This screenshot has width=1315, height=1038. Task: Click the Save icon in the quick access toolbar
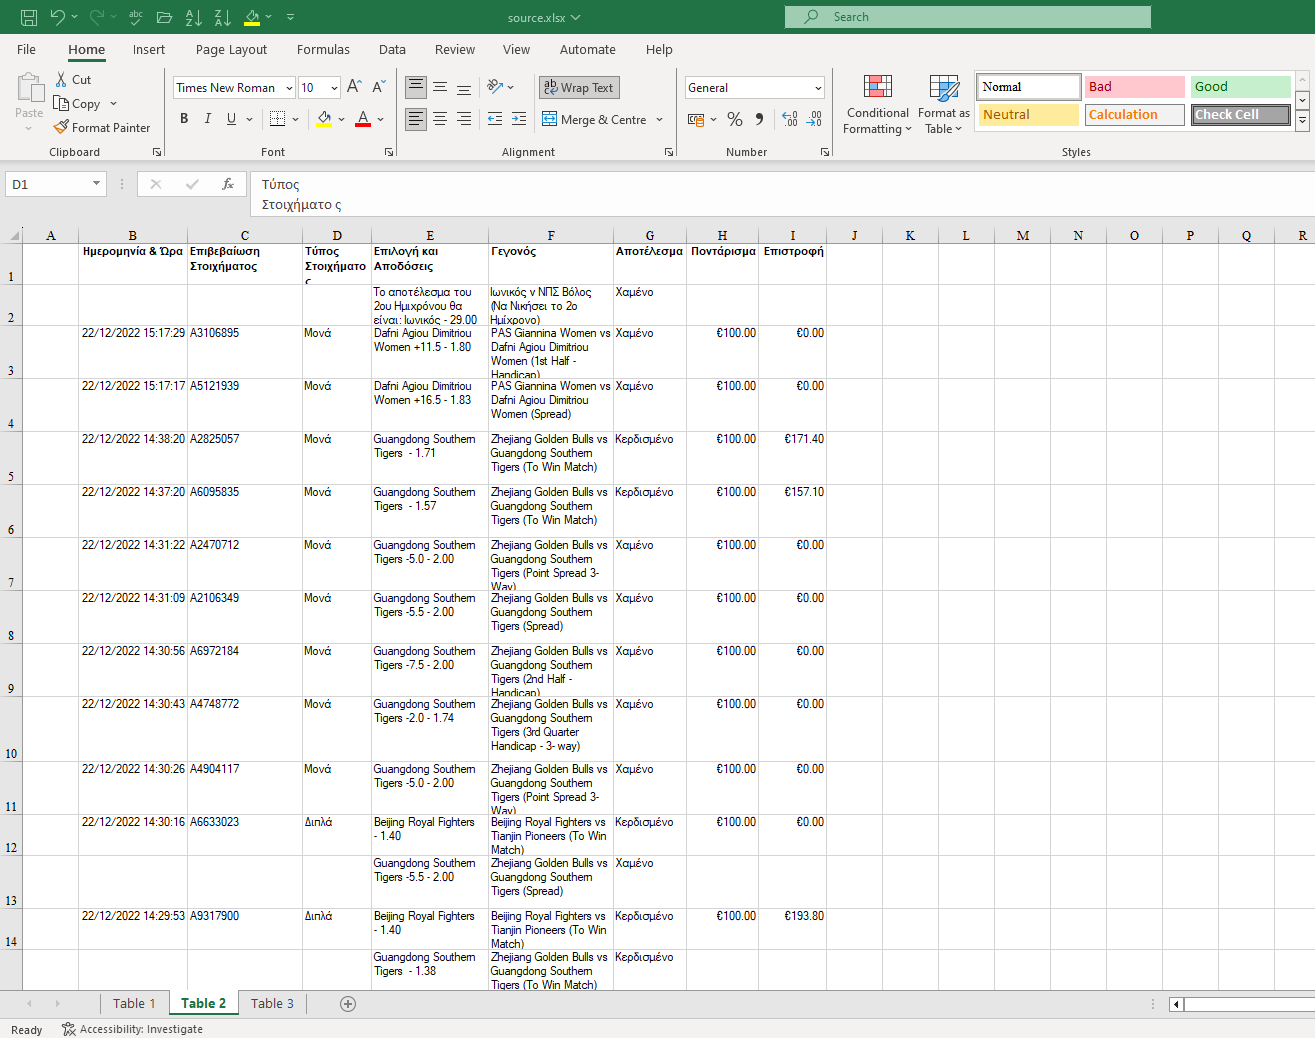click(x=29, y=17)
